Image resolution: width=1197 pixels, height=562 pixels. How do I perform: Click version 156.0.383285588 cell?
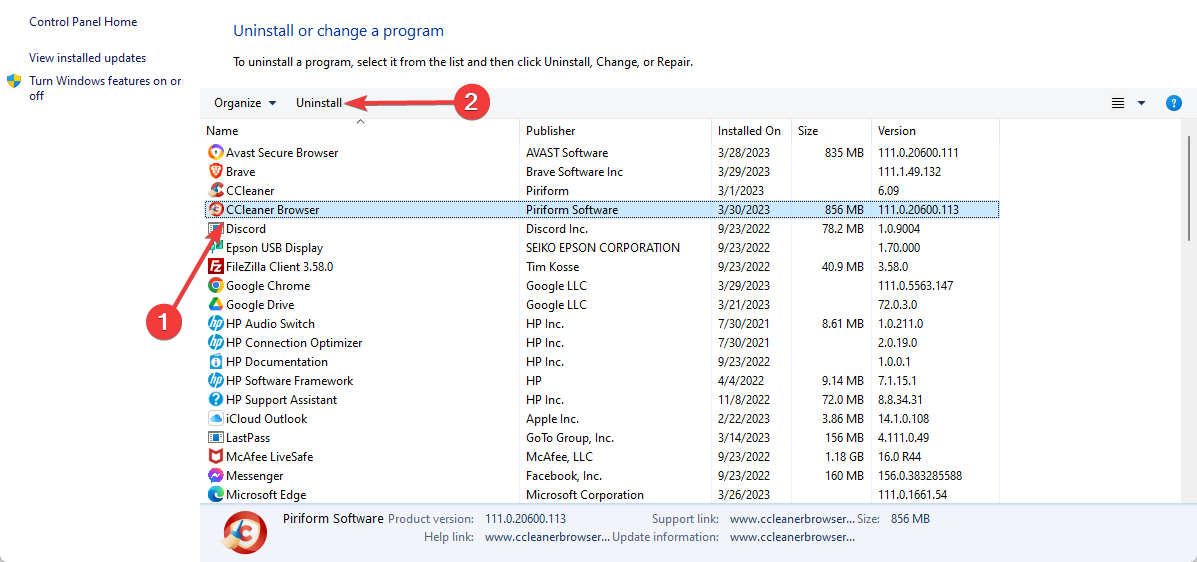point(920,476)
